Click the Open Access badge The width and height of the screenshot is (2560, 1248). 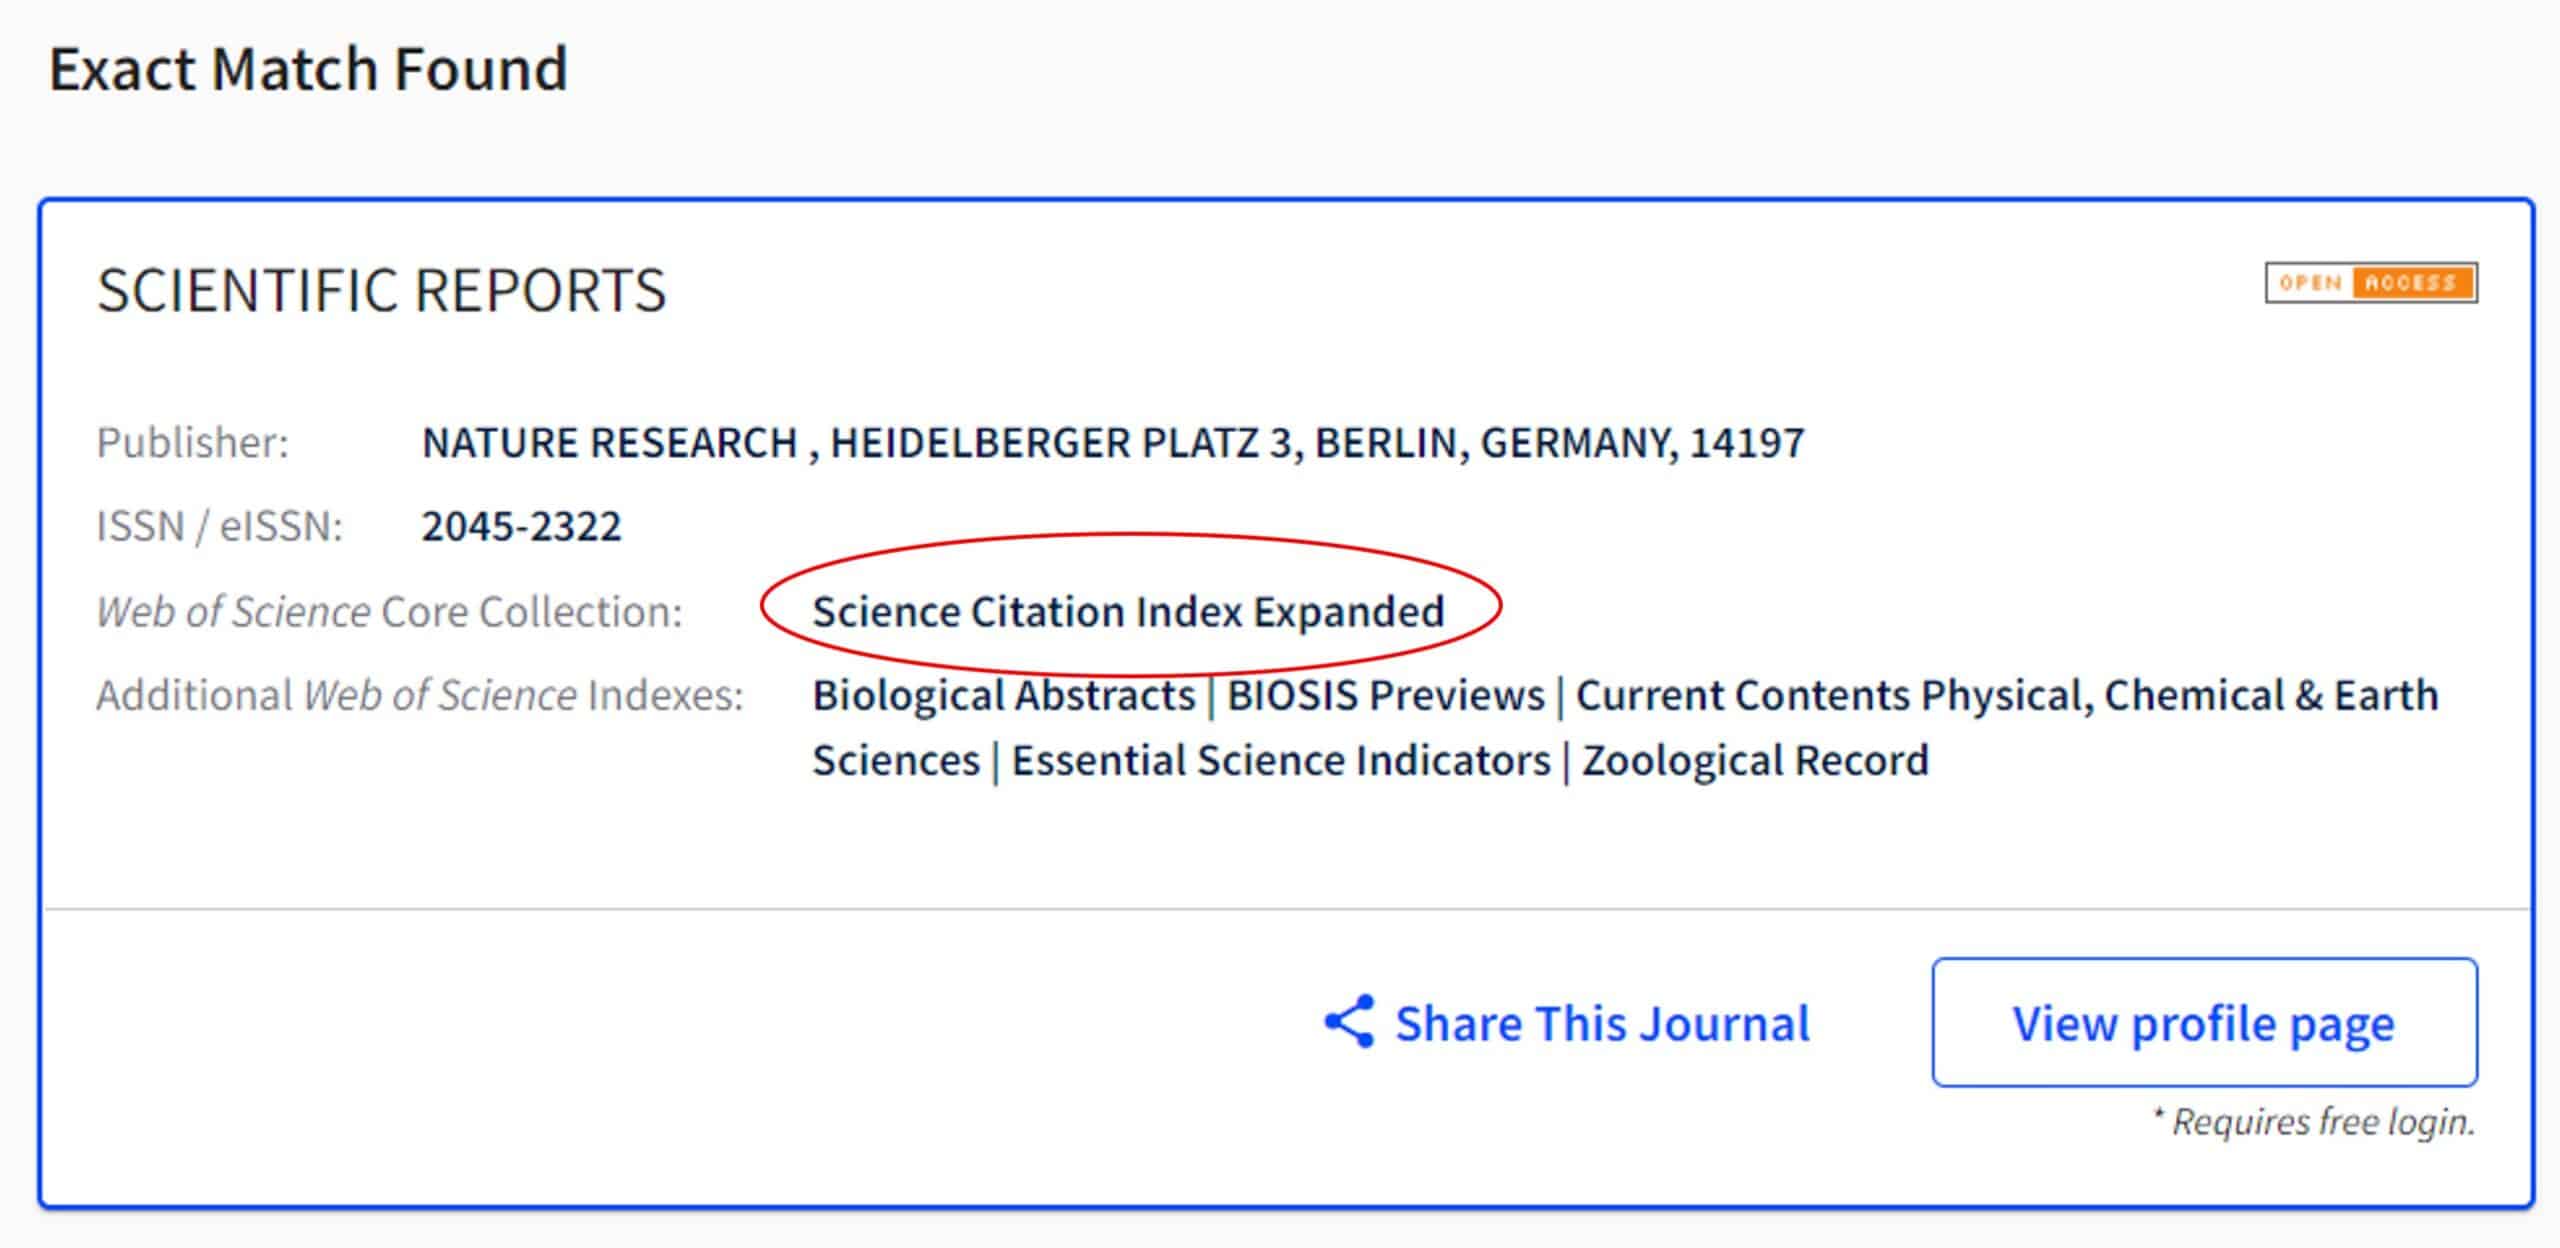point(2372,283)
